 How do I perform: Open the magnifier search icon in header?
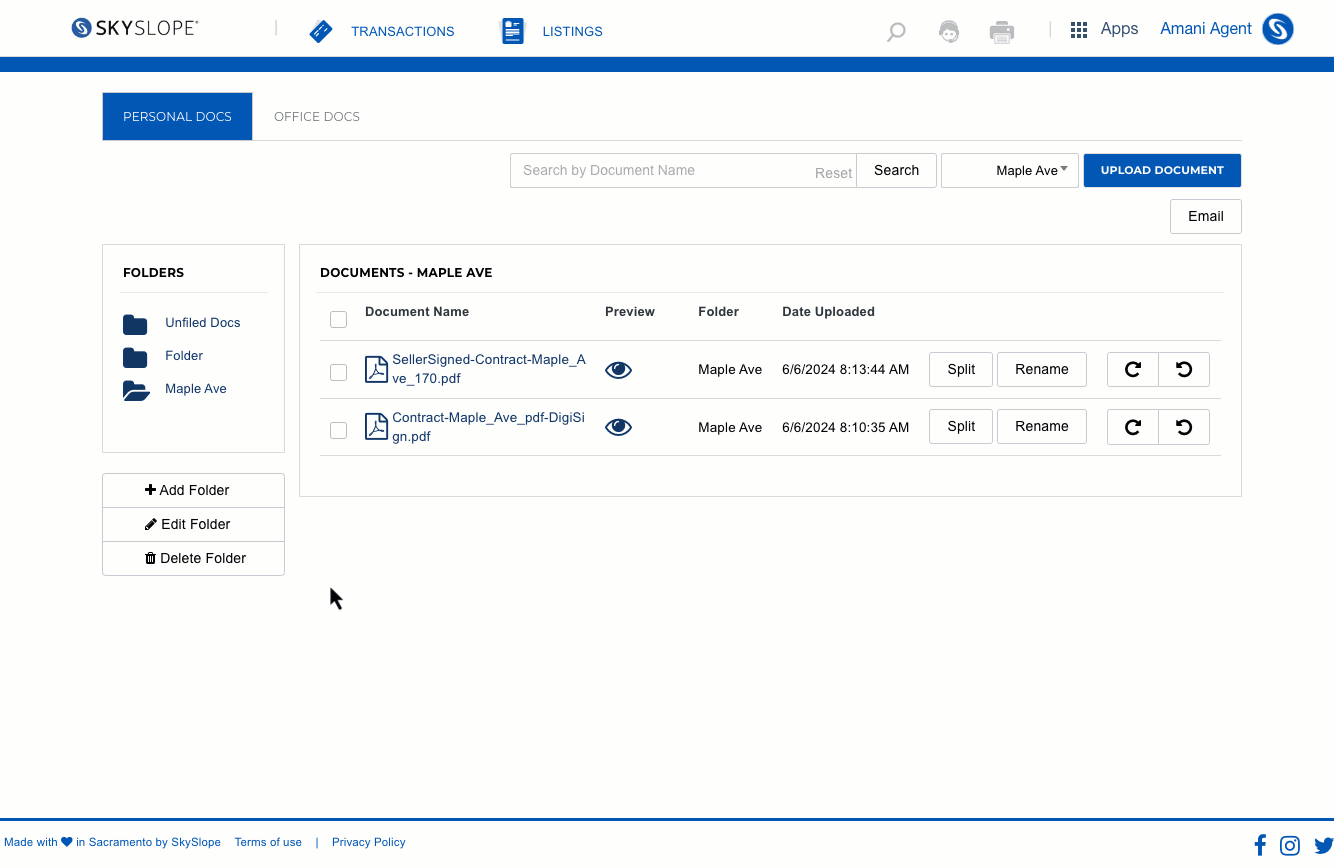pos(896,32)
